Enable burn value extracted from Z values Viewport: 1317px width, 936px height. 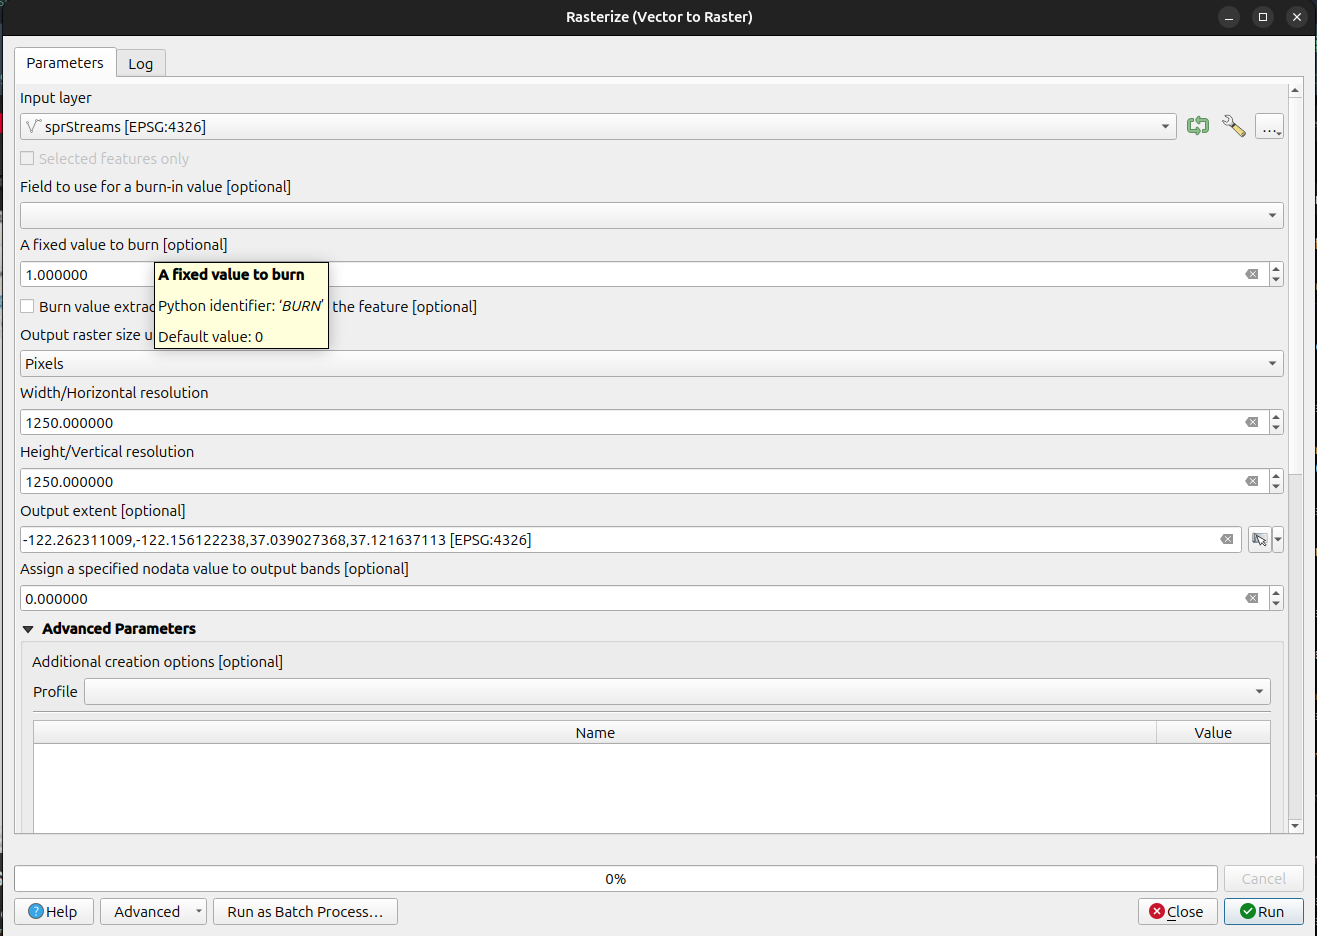pyautogui.click(x=28, y=306)
